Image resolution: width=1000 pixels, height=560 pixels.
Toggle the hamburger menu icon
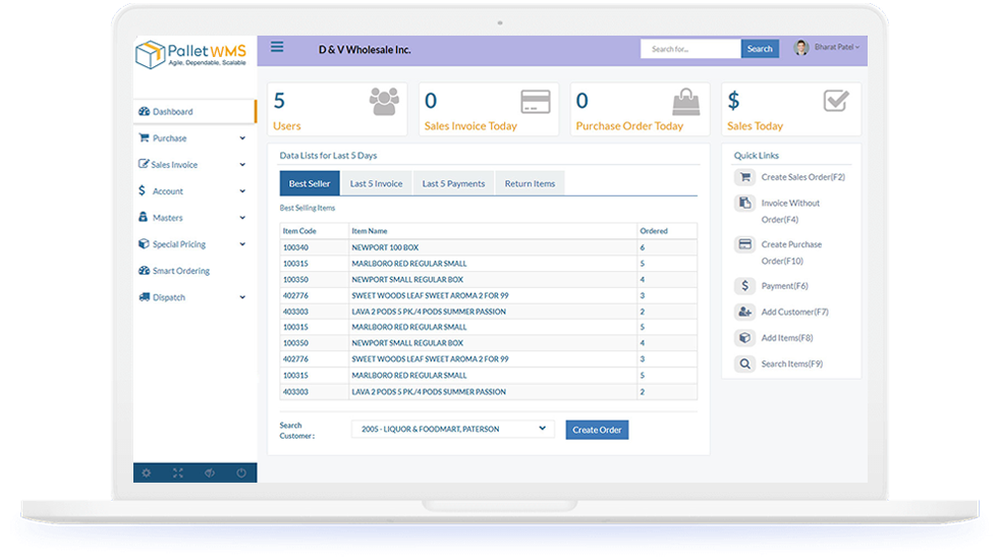(x=277, y=47)
